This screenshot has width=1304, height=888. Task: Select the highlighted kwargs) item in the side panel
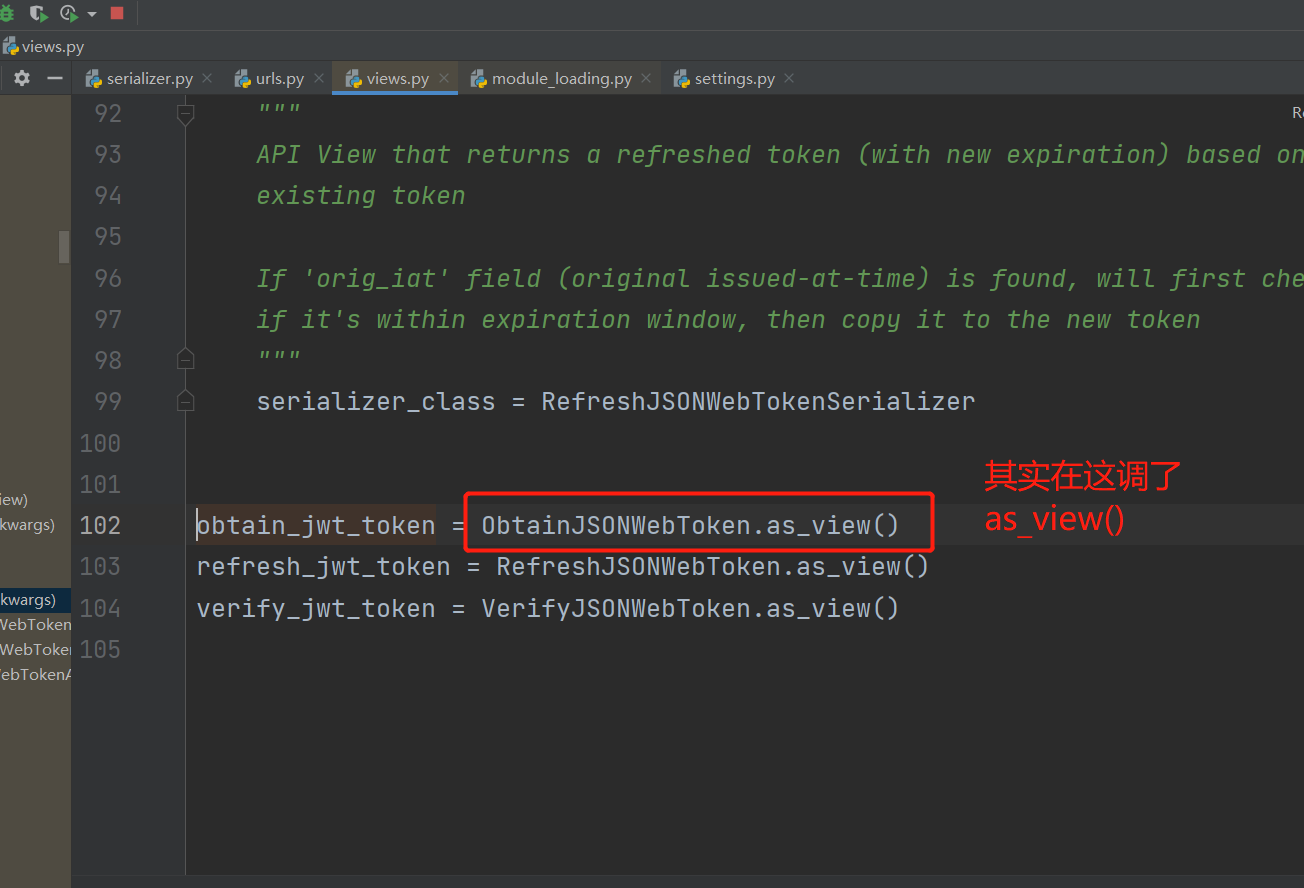coord(35,600)
